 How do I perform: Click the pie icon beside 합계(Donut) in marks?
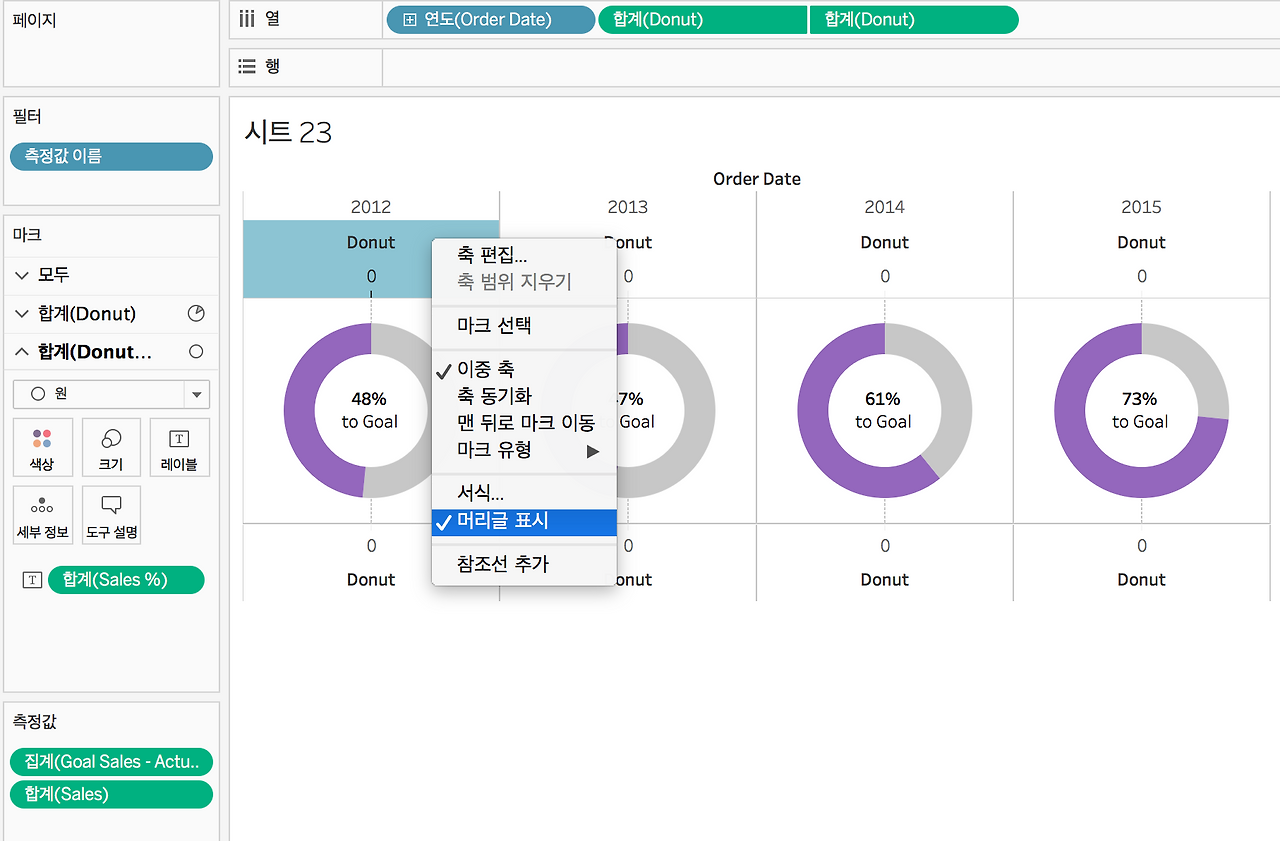coord(196,314)
